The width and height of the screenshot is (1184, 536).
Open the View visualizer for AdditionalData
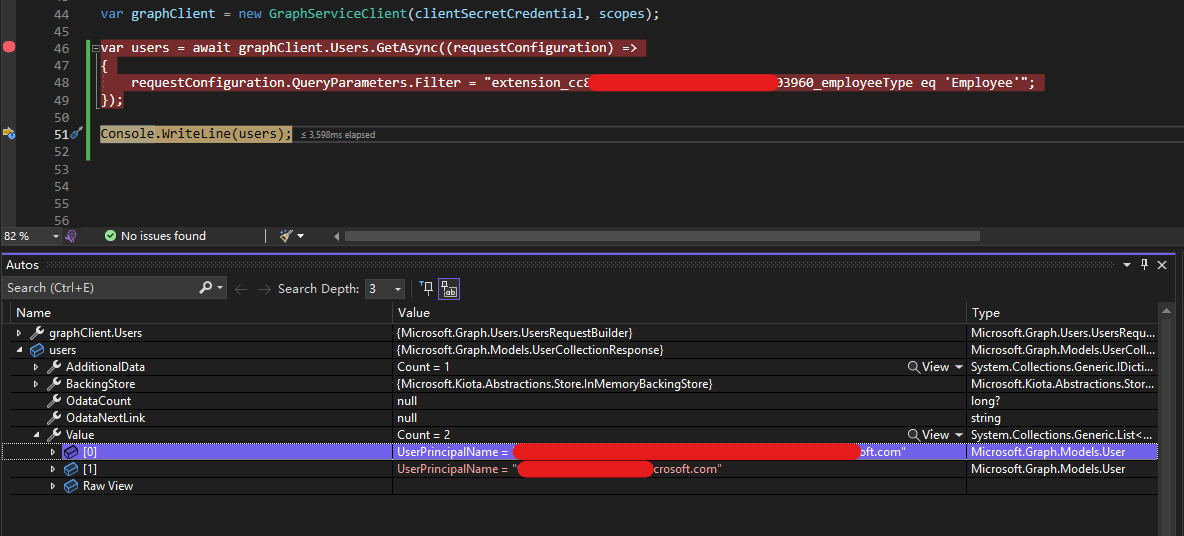pos(929,367)
